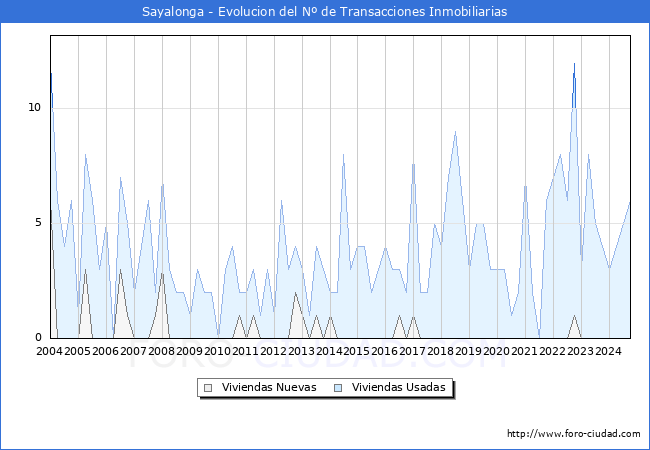
Task: Select the Viviendas Usadas legend label
Action: coord(398,387)
